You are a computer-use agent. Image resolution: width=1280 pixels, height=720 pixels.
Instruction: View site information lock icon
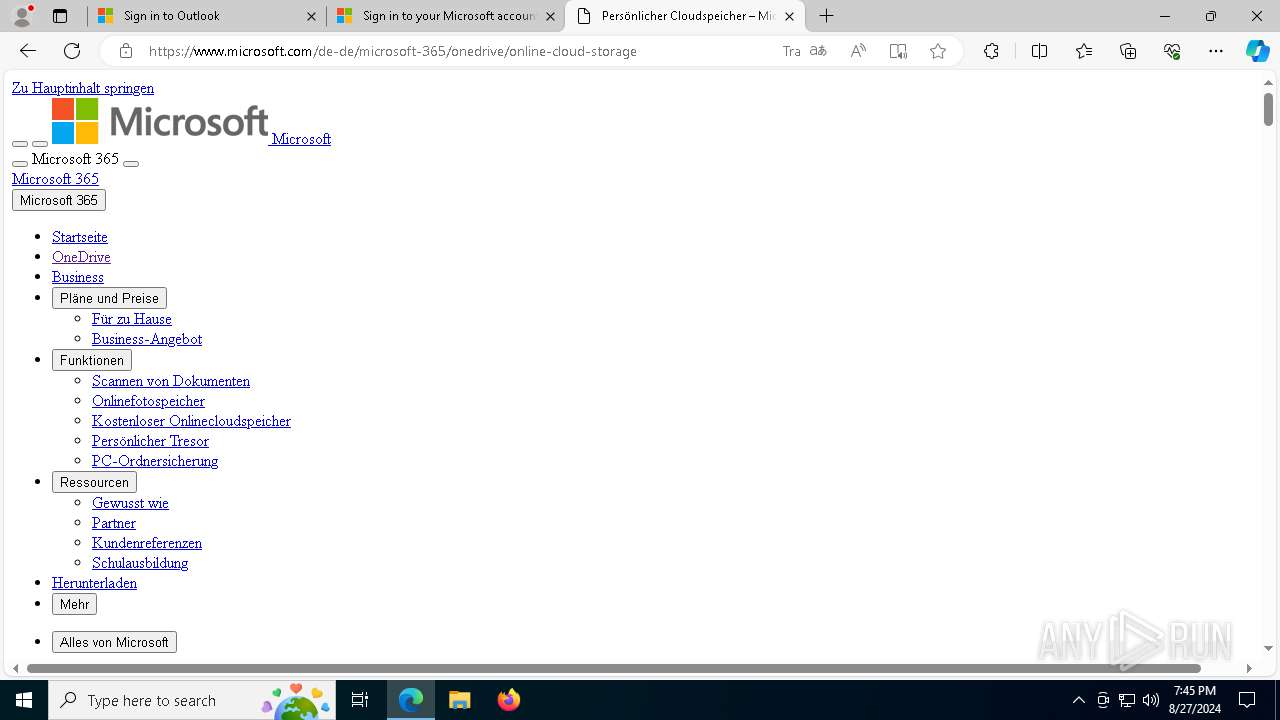126,51
